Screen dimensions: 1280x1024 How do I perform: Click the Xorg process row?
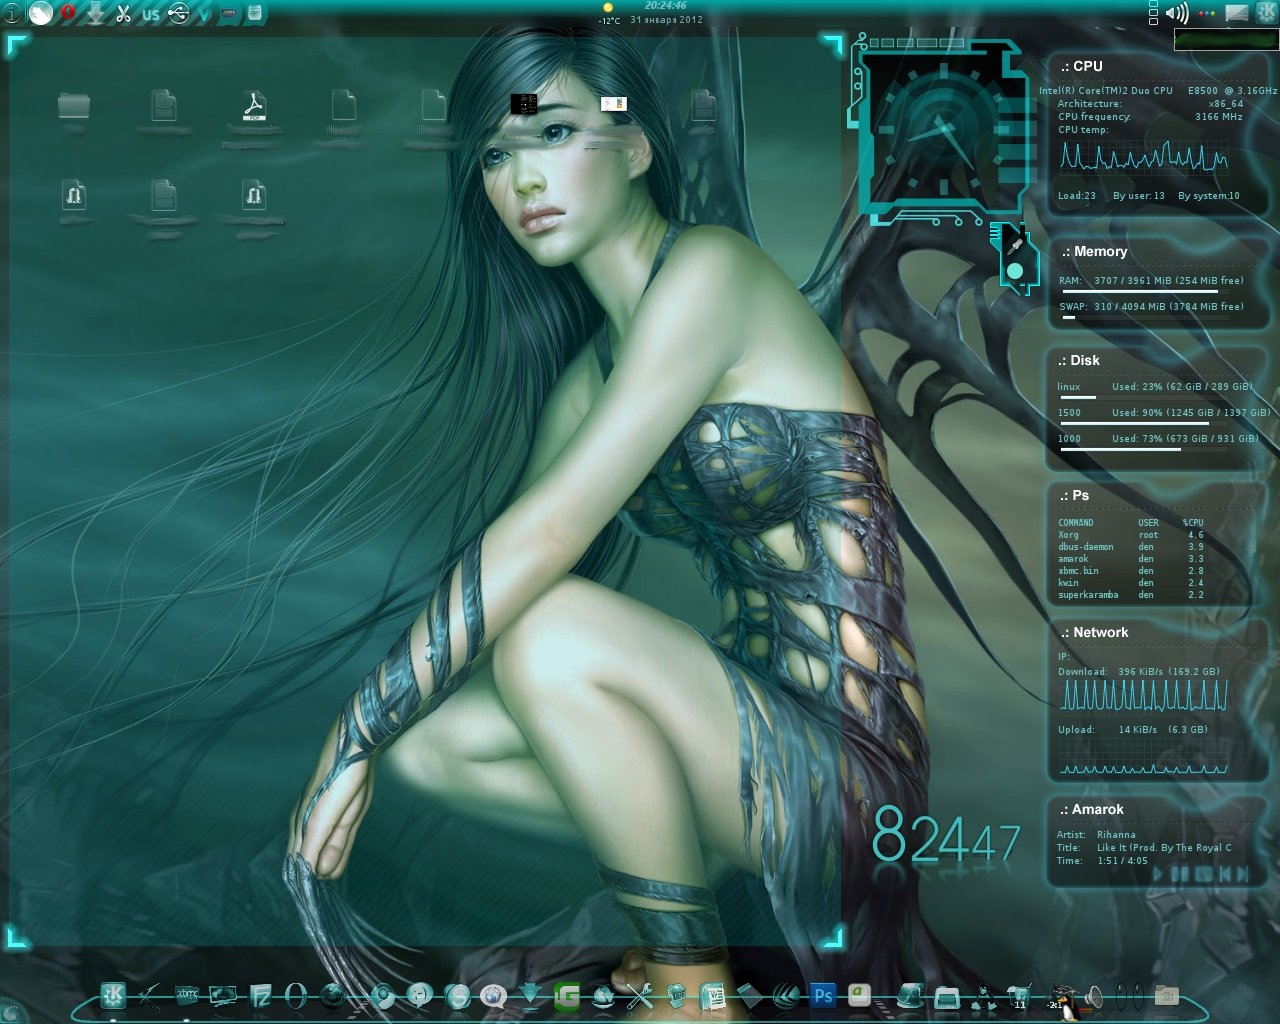click(1131, 535)
